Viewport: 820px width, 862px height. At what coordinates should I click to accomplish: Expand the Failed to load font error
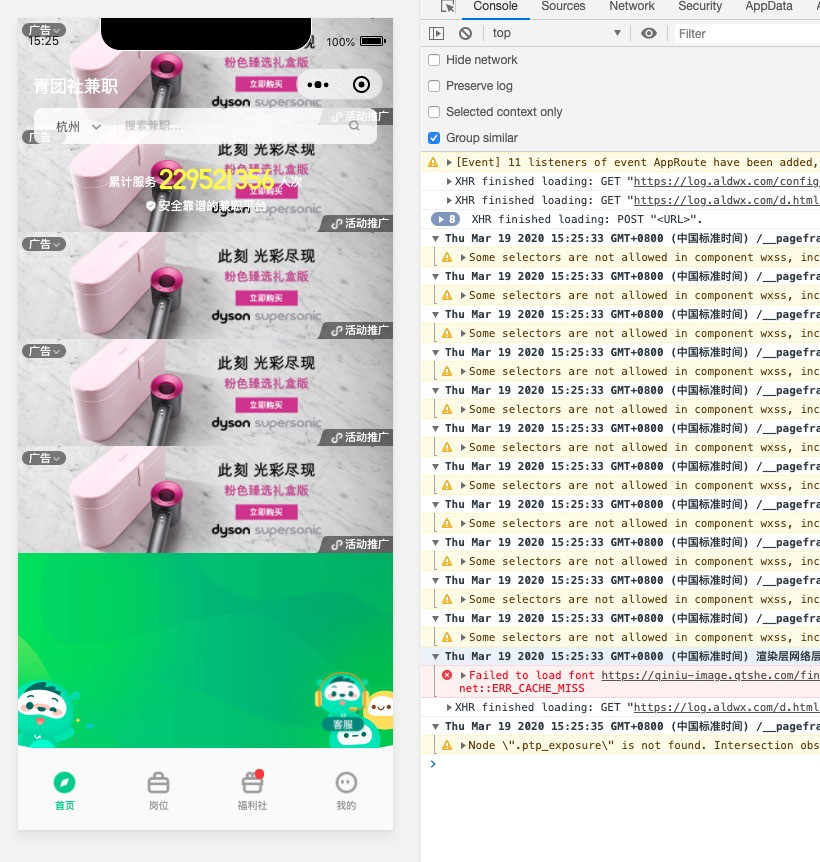pyautogui.click(x=463, y=675)
